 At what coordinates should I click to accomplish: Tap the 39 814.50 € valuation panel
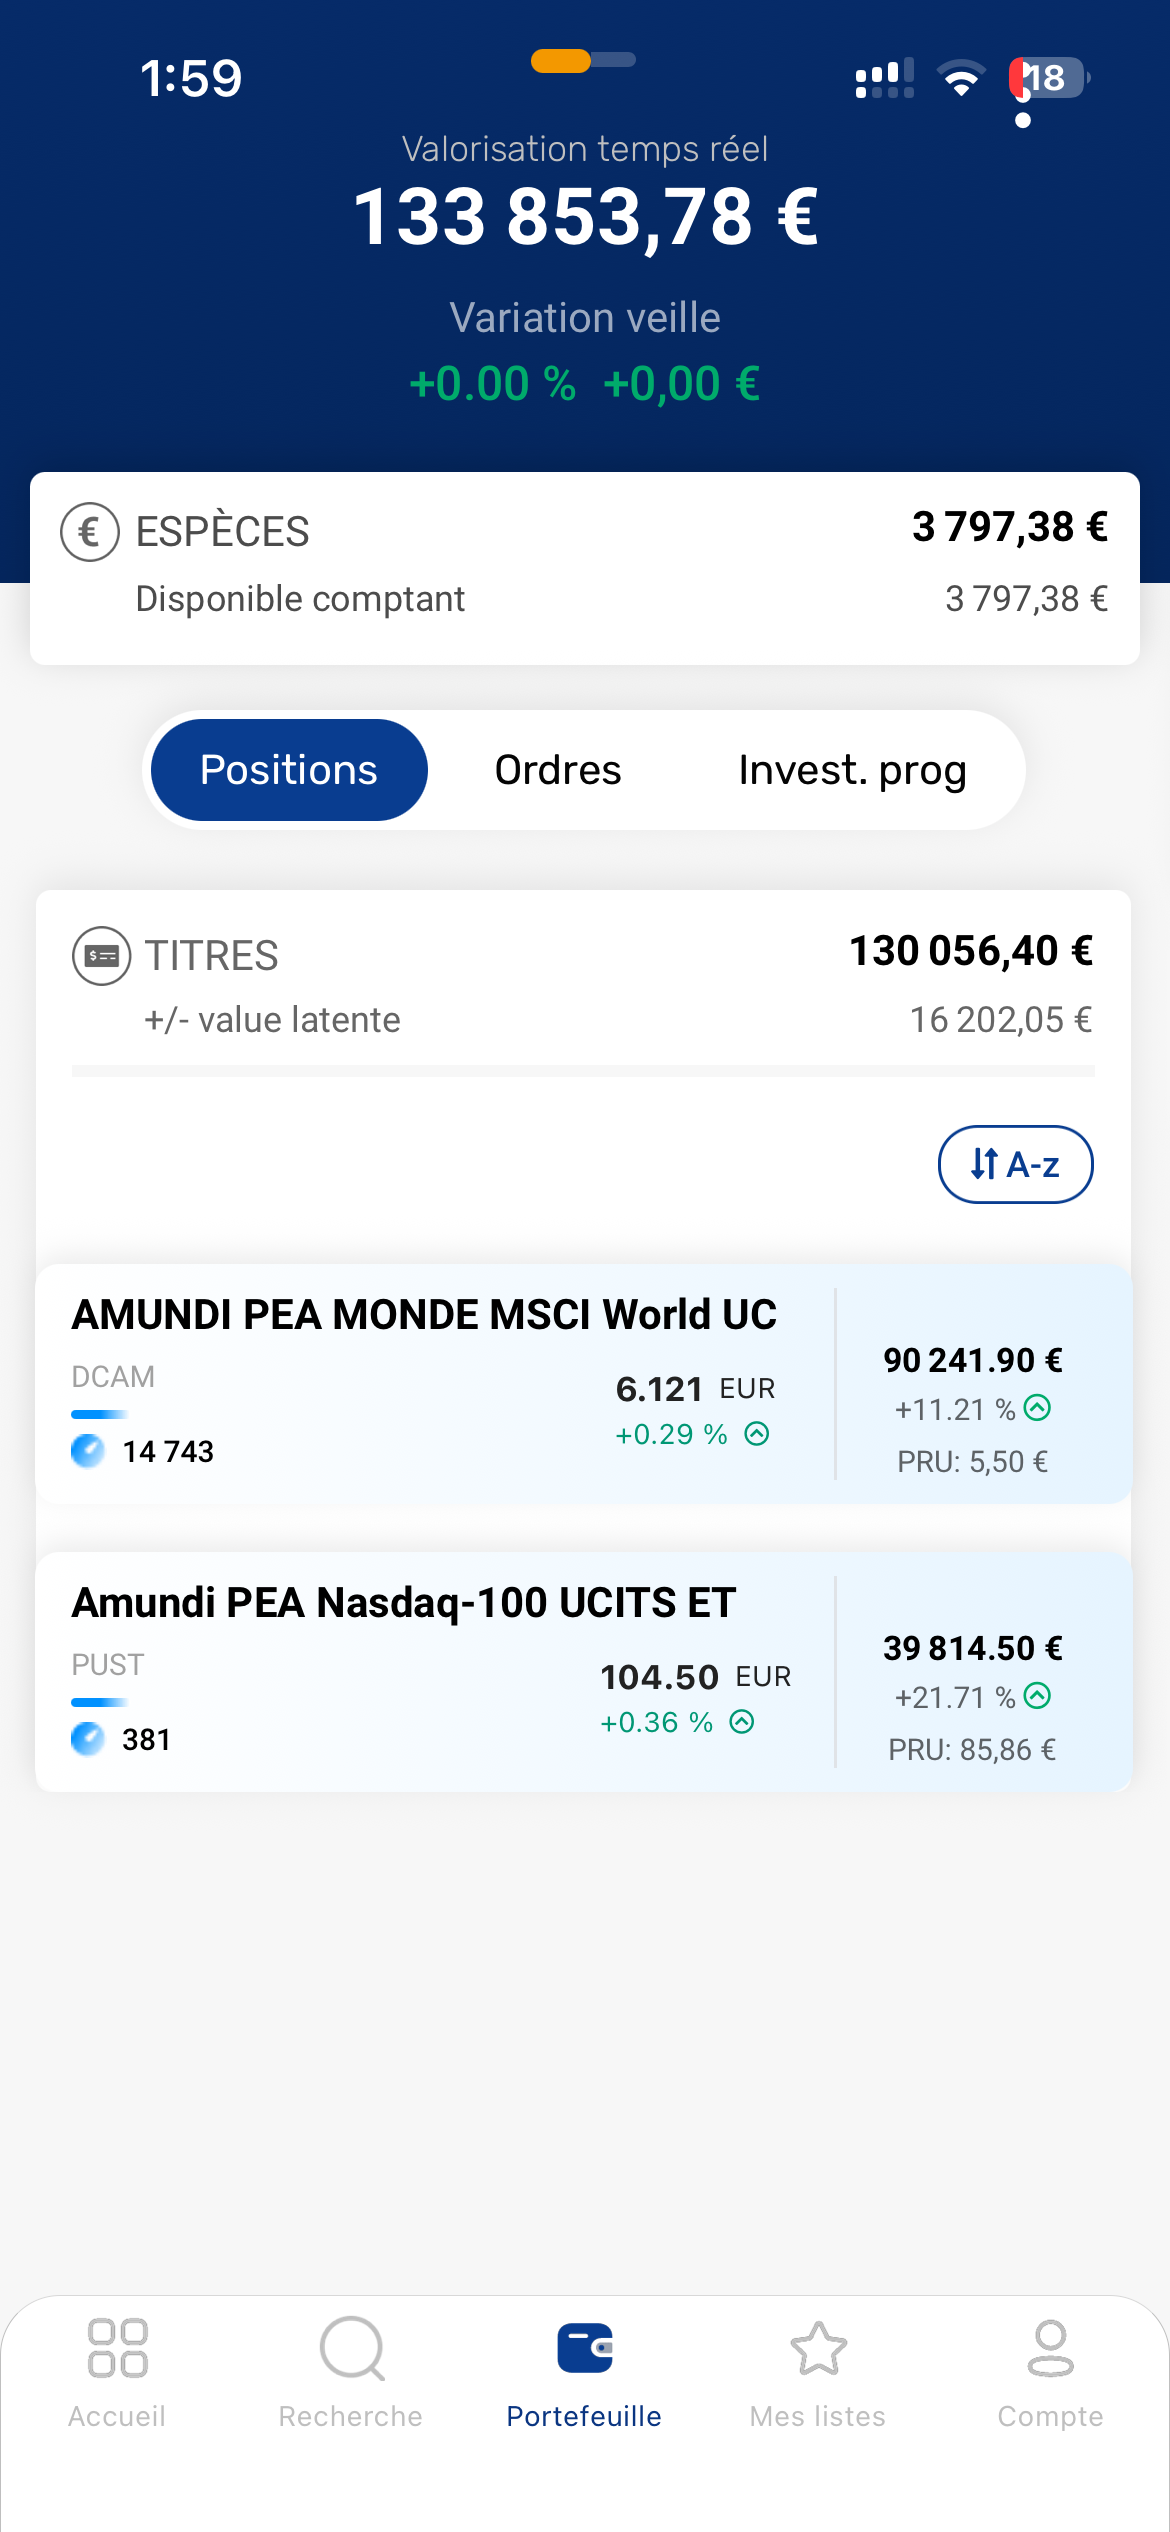click(x=984, y=1672)
